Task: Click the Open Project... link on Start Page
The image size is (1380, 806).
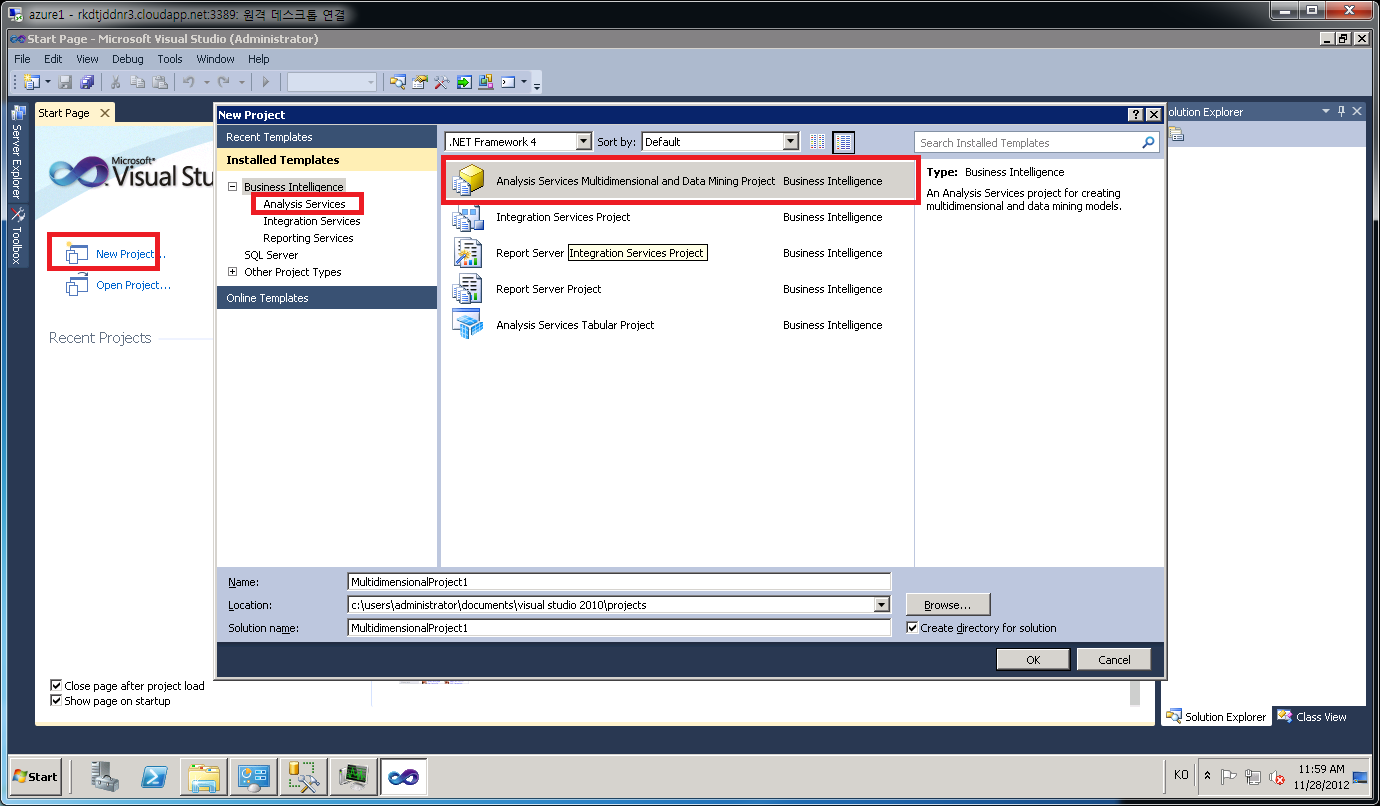Action: tap(133, 285)
